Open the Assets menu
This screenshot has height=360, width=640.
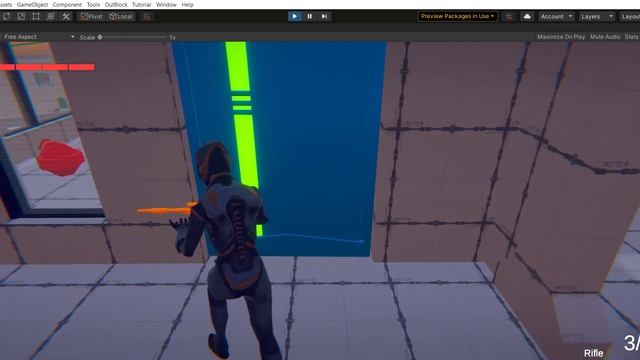[x=6, y=4]
